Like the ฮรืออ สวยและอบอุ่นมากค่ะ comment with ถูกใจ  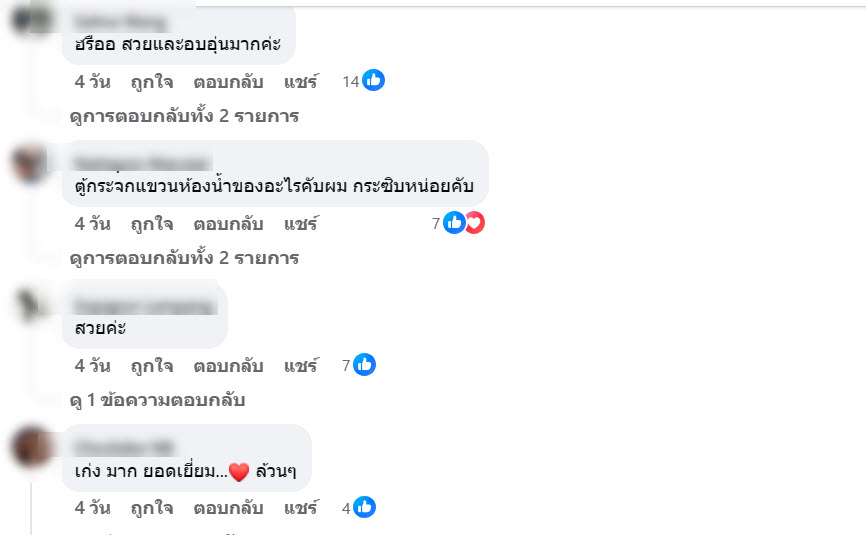[x=152, y=81]
